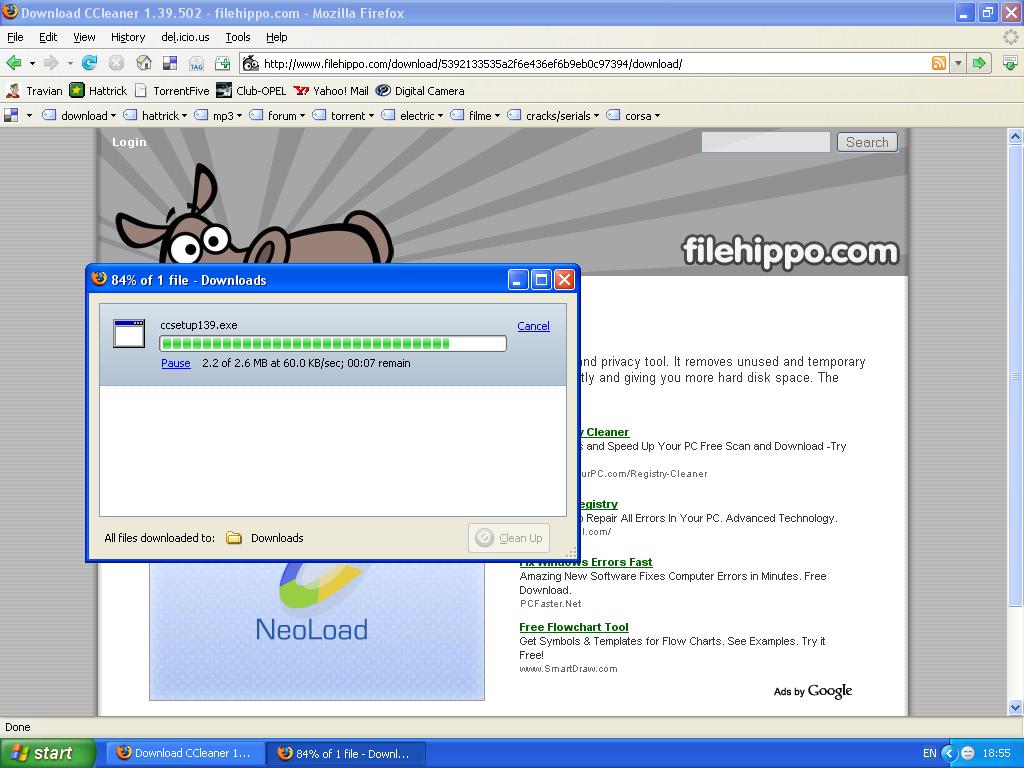Open the Hattrick bookmark in bookmarks toolbar
Screen dimensions: 1024x768
click(x=98, y=90)
